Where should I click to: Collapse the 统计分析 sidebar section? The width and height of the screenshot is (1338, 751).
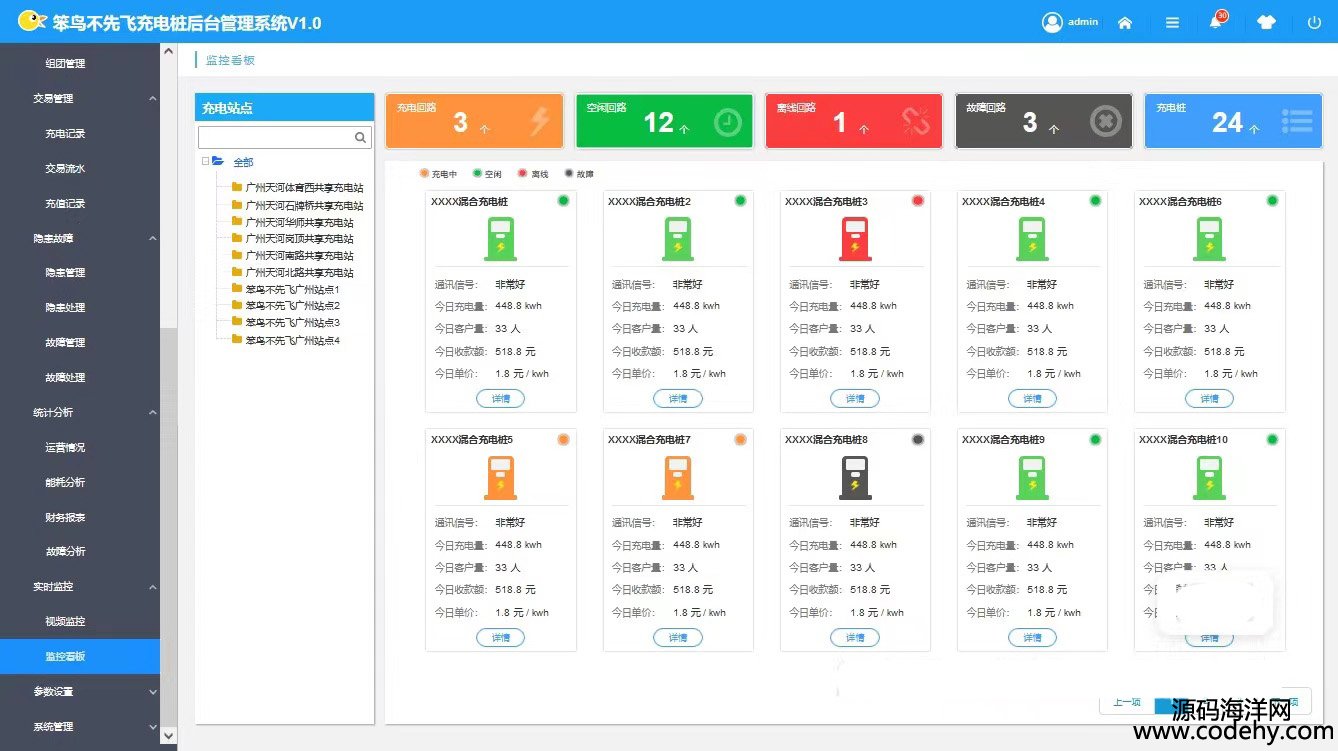tap(153, 413)
